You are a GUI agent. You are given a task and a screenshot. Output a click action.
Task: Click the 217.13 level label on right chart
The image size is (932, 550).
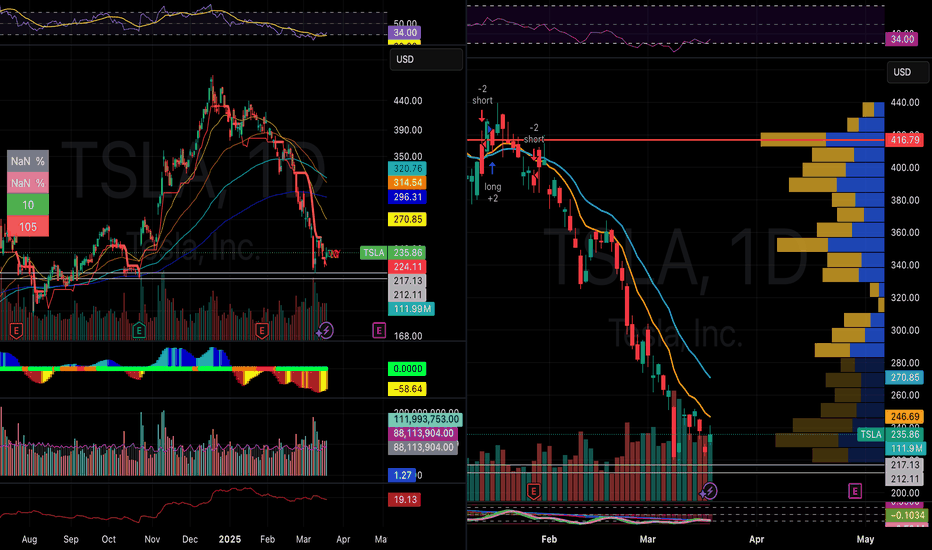[905, 465]
